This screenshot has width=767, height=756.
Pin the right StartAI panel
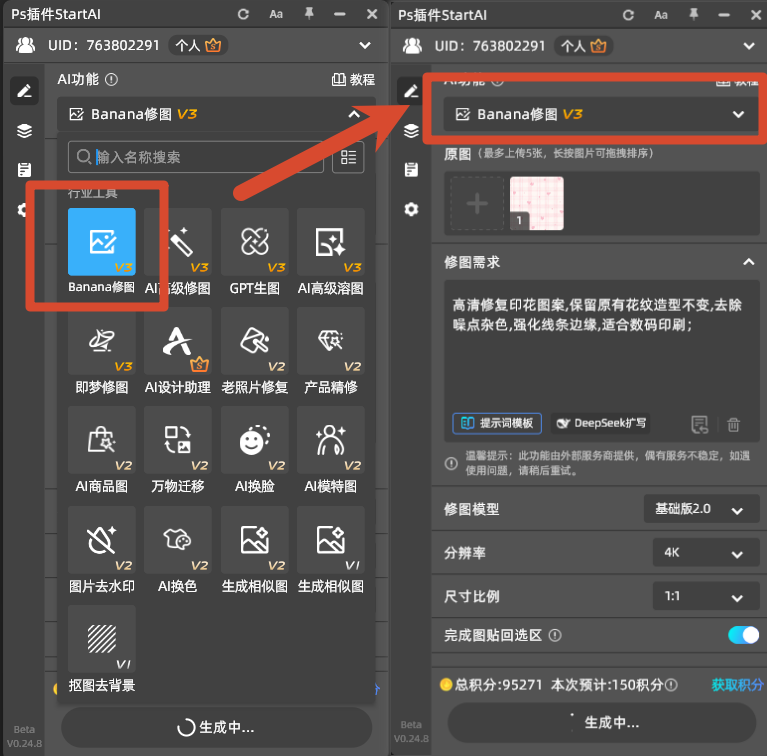click(694, 15)
